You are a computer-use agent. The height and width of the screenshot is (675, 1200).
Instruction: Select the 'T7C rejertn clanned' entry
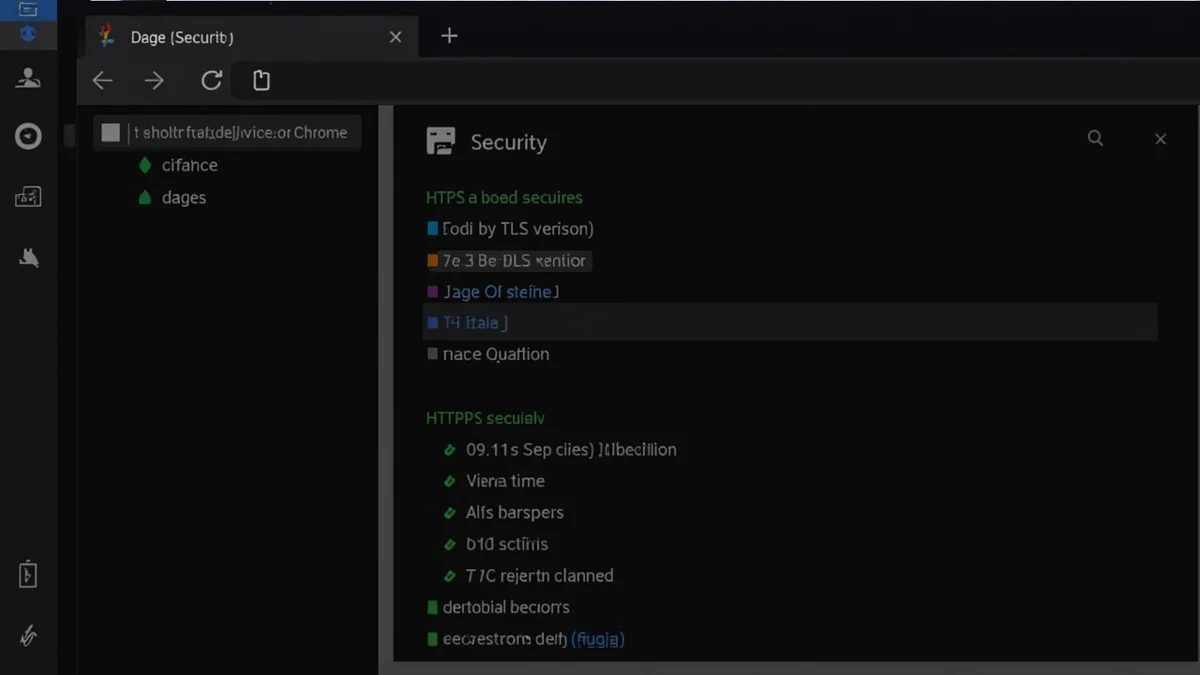pyautogui.click(x=540, y=576)
